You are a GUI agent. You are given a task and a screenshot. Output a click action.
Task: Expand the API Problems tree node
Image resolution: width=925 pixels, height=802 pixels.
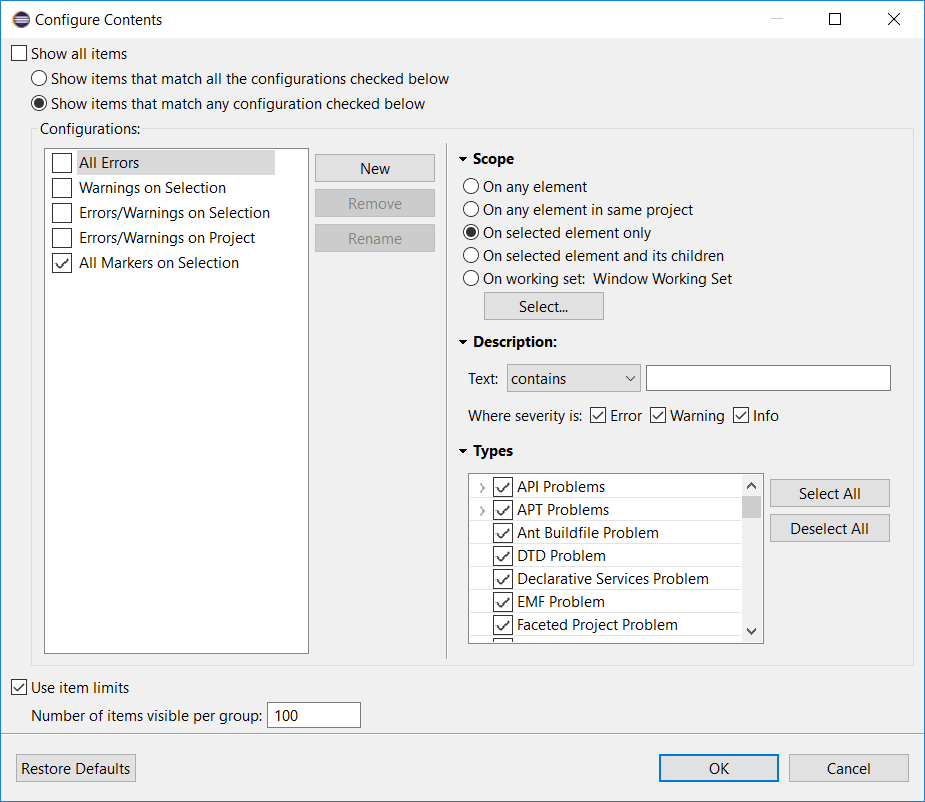pos(482,488)
